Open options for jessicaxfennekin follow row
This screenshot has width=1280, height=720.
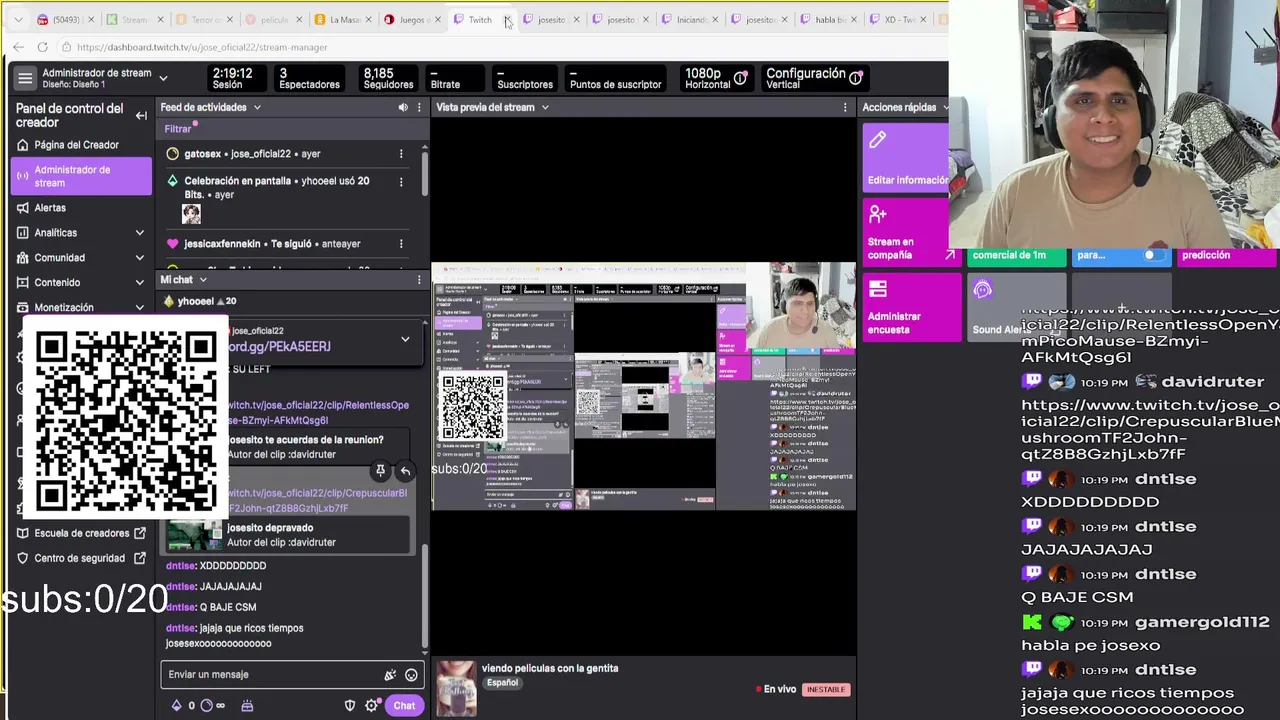[x=401, y=244]
